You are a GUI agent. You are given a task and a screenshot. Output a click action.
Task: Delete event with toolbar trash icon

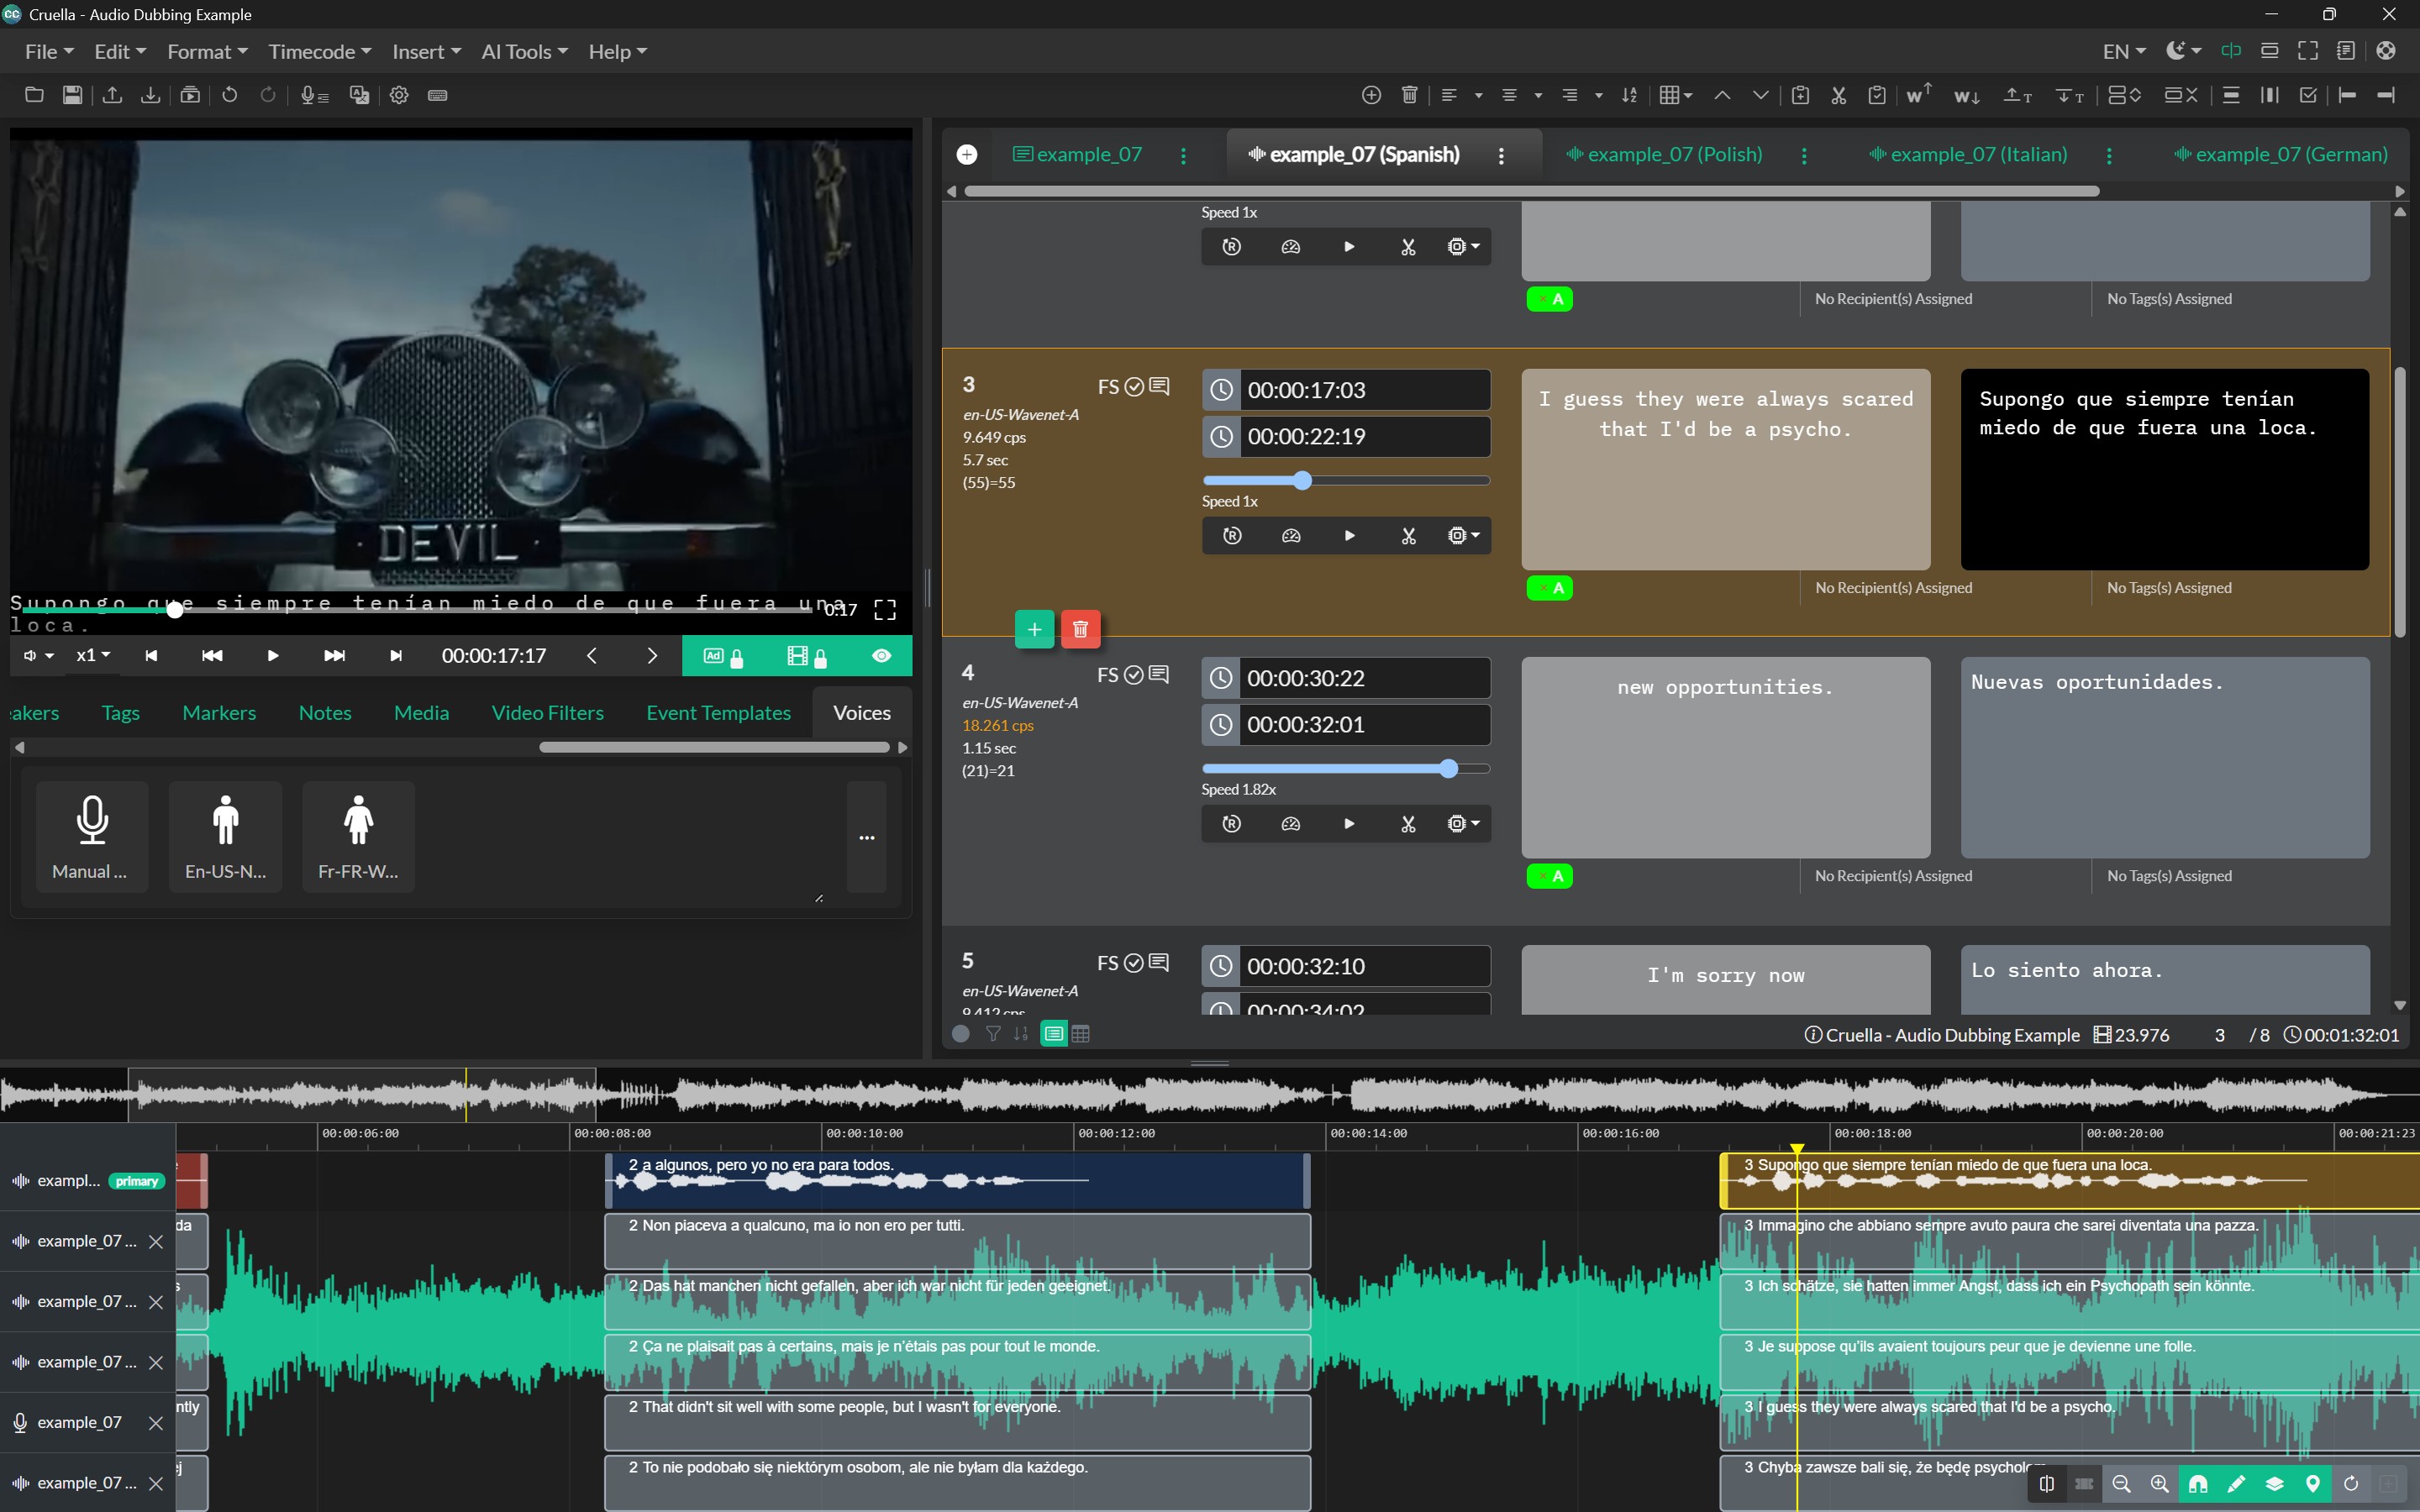[x=1409, y=95]
